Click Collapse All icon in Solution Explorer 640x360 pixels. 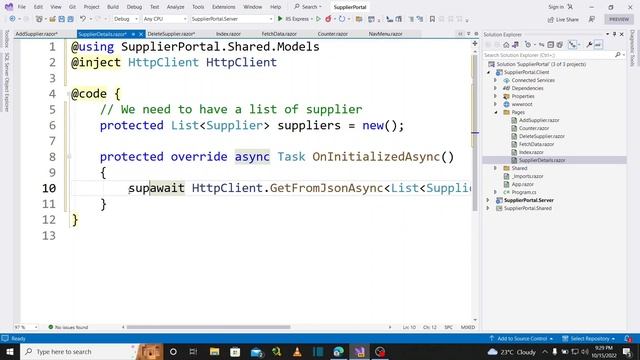pos(551,45)
